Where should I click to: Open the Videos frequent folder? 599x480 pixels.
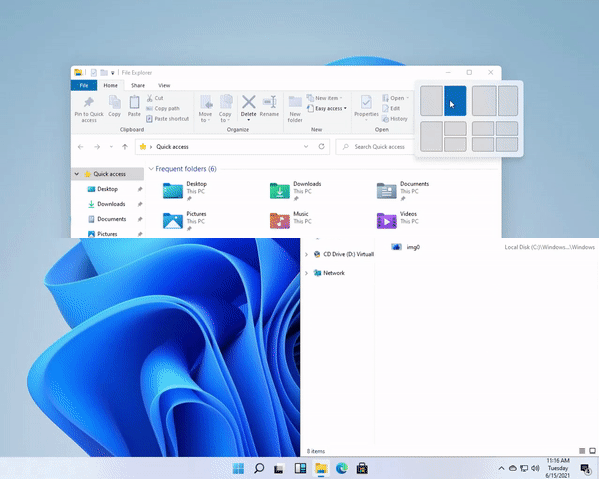pos(398,221)
